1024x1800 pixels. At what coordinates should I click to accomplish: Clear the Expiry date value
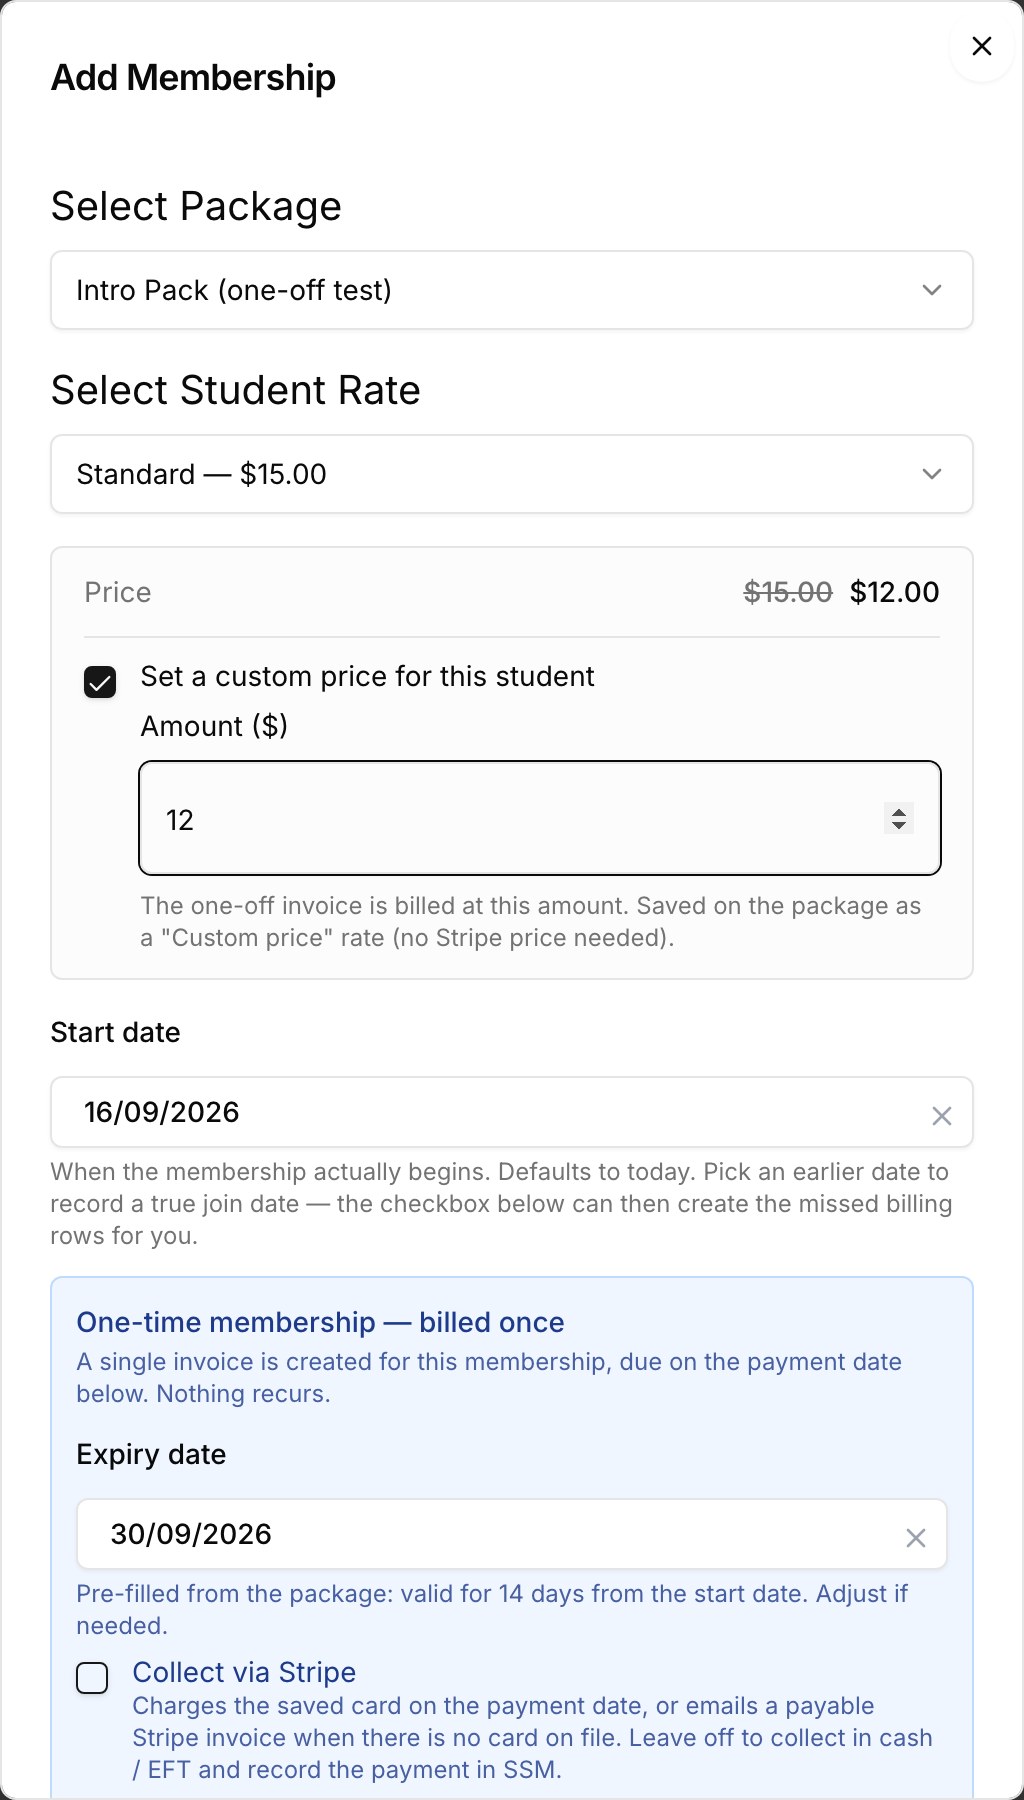[x=916, y=1538]
